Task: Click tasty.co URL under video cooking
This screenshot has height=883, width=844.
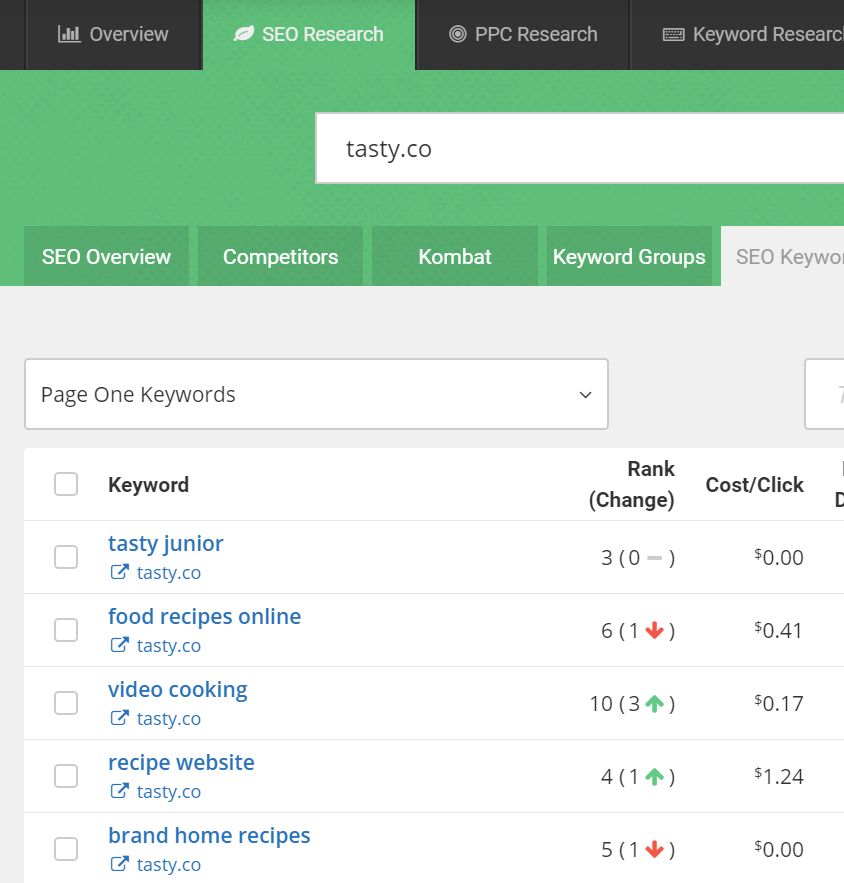Action: 168,719
